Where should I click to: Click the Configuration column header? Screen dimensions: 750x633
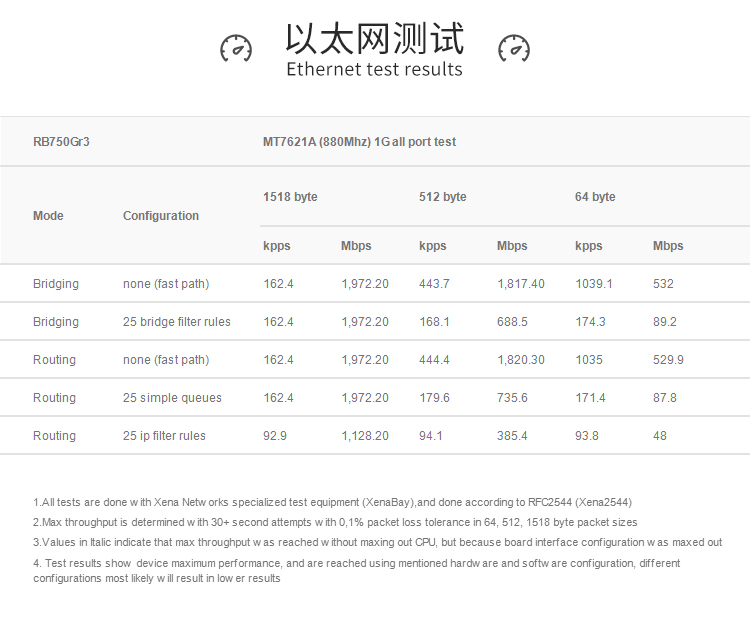point(161,216)
